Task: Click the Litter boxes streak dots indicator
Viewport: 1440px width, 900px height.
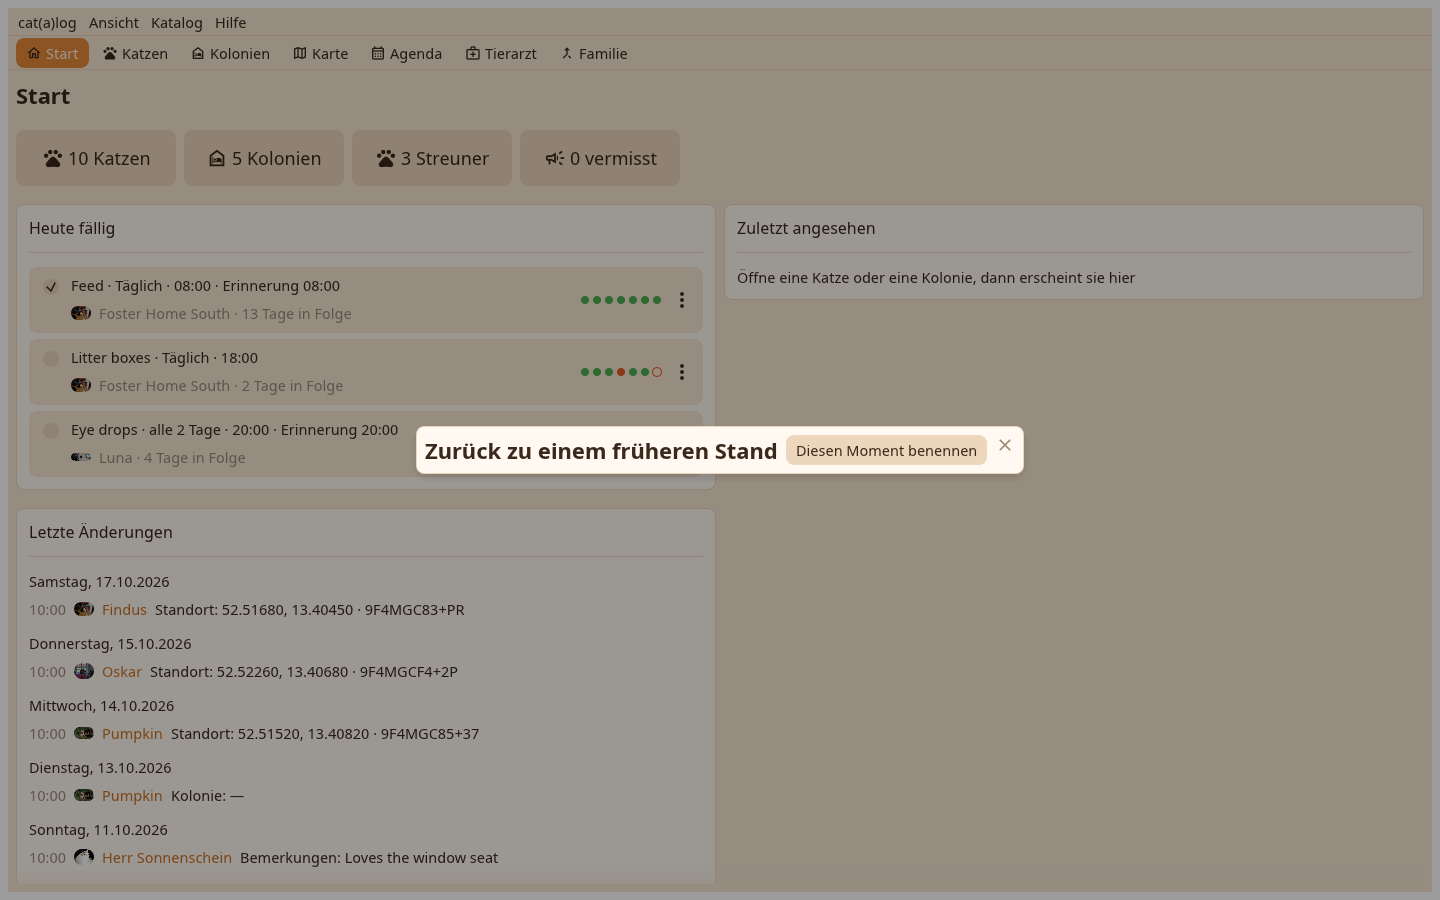Action: (621, 372)
